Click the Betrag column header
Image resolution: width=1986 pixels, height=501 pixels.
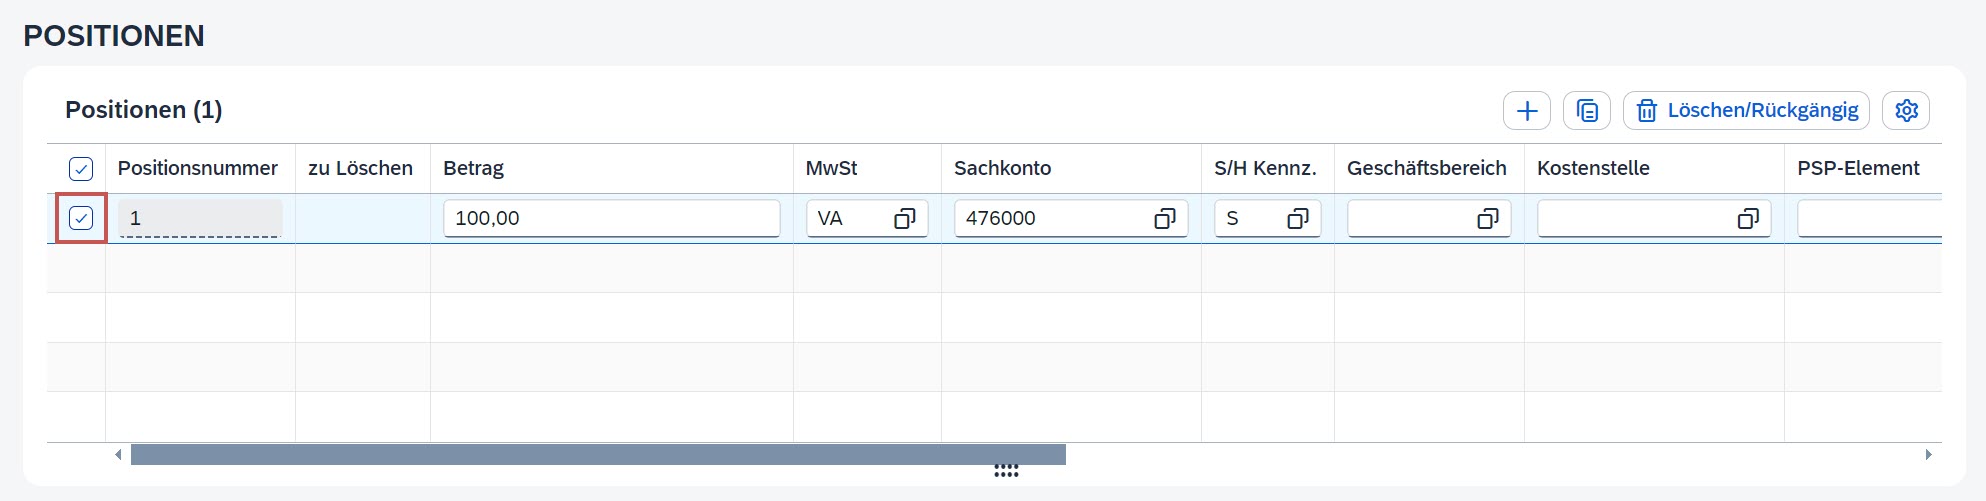(x=473, y=169)
